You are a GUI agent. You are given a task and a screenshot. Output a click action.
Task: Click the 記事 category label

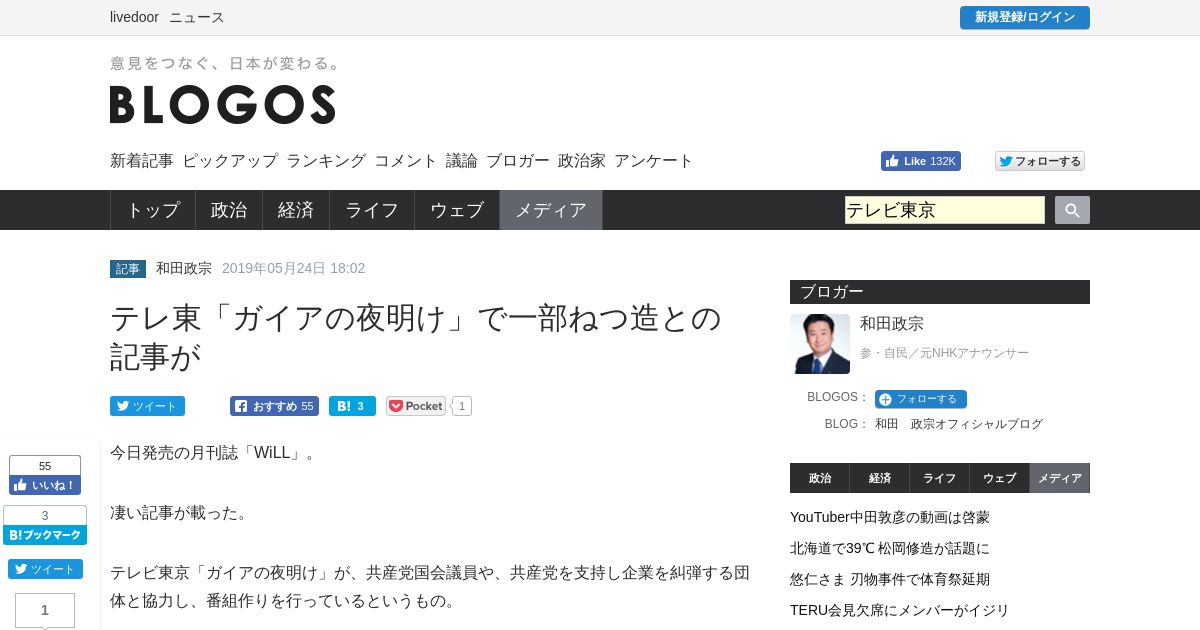click(128, 269)
